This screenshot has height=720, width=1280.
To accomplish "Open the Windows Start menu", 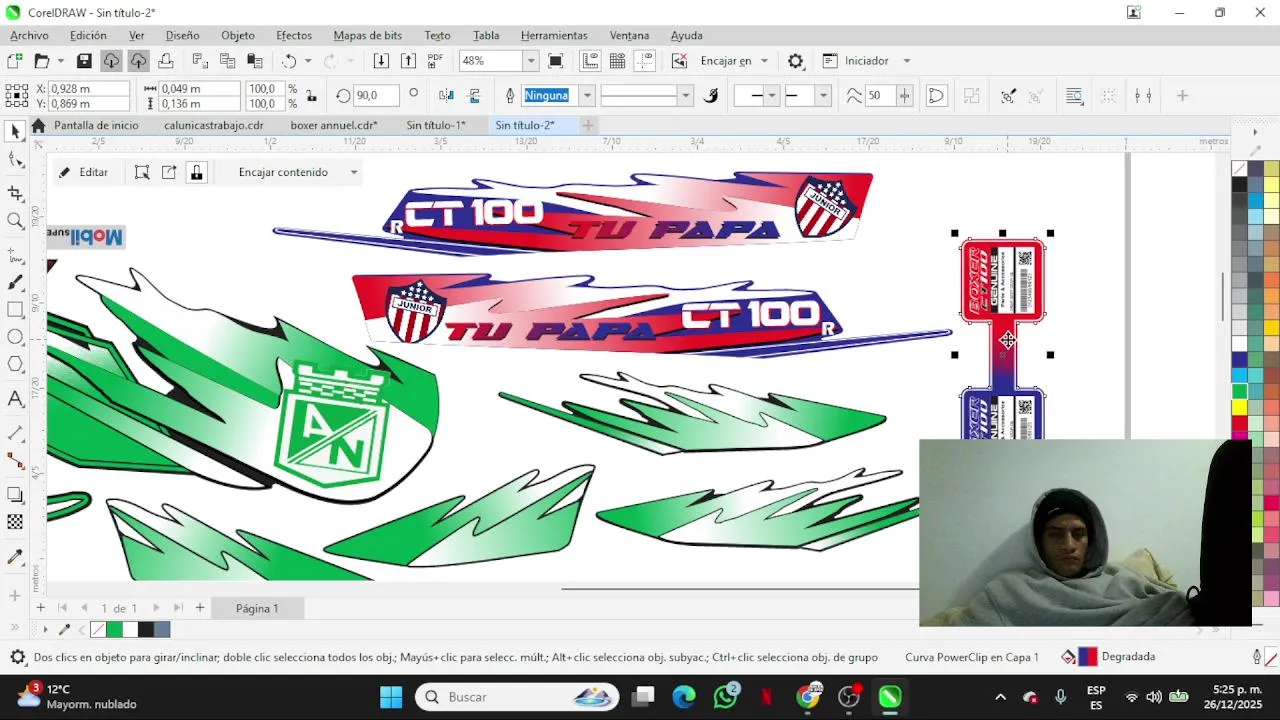I will [x=391, y=697].
